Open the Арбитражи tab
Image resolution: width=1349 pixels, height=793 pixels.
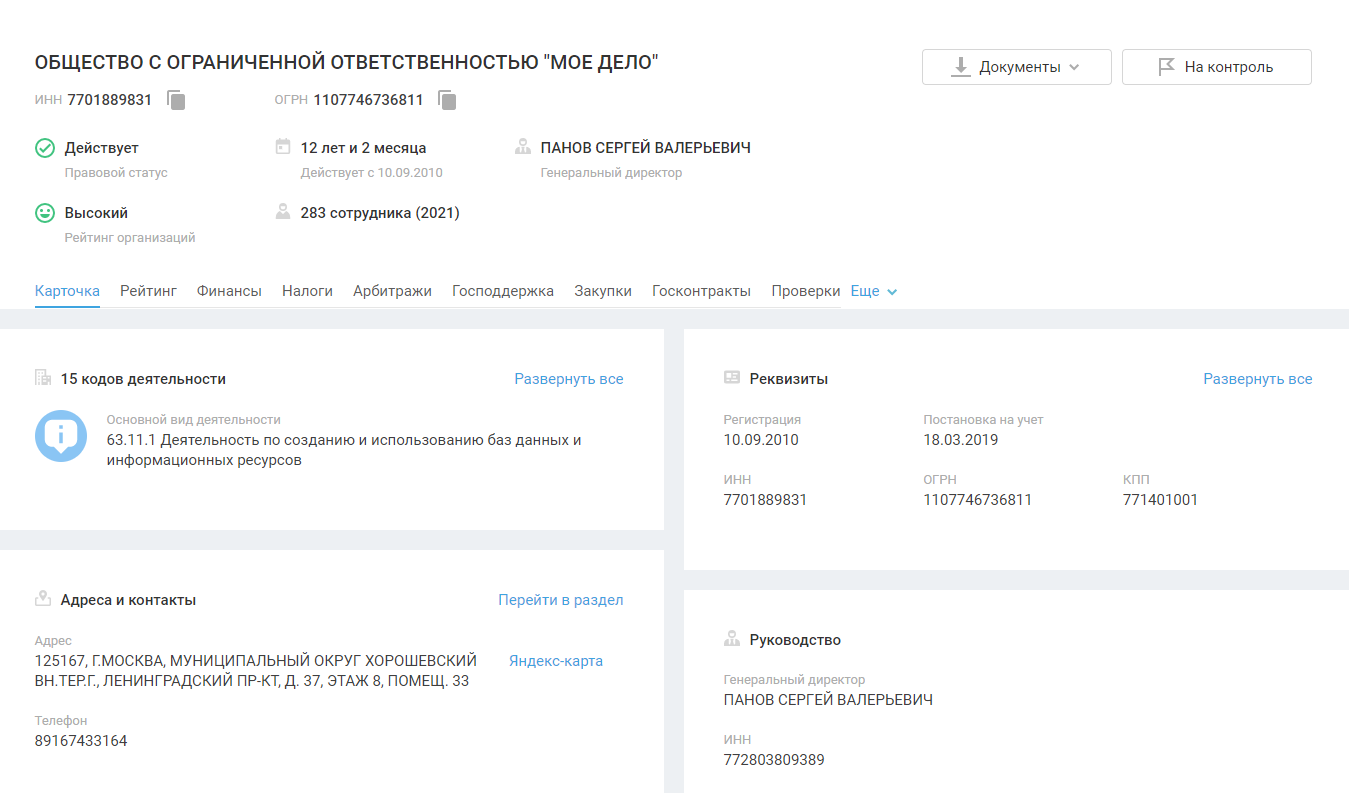coord(392,291)
